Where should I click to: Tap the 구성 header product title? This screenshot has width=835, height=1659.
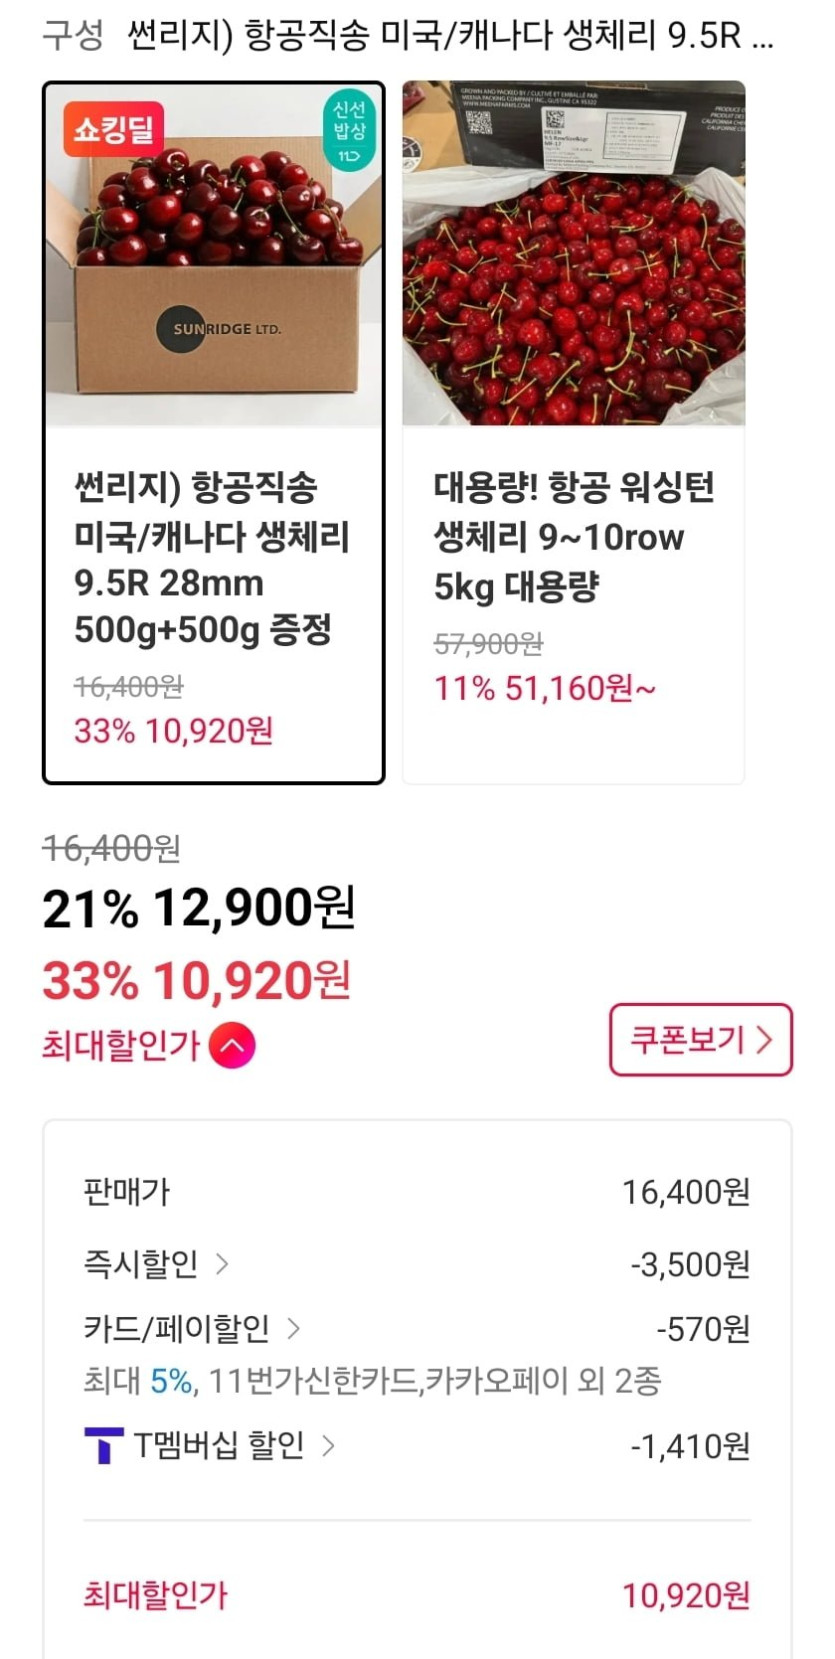pos(450,37)
